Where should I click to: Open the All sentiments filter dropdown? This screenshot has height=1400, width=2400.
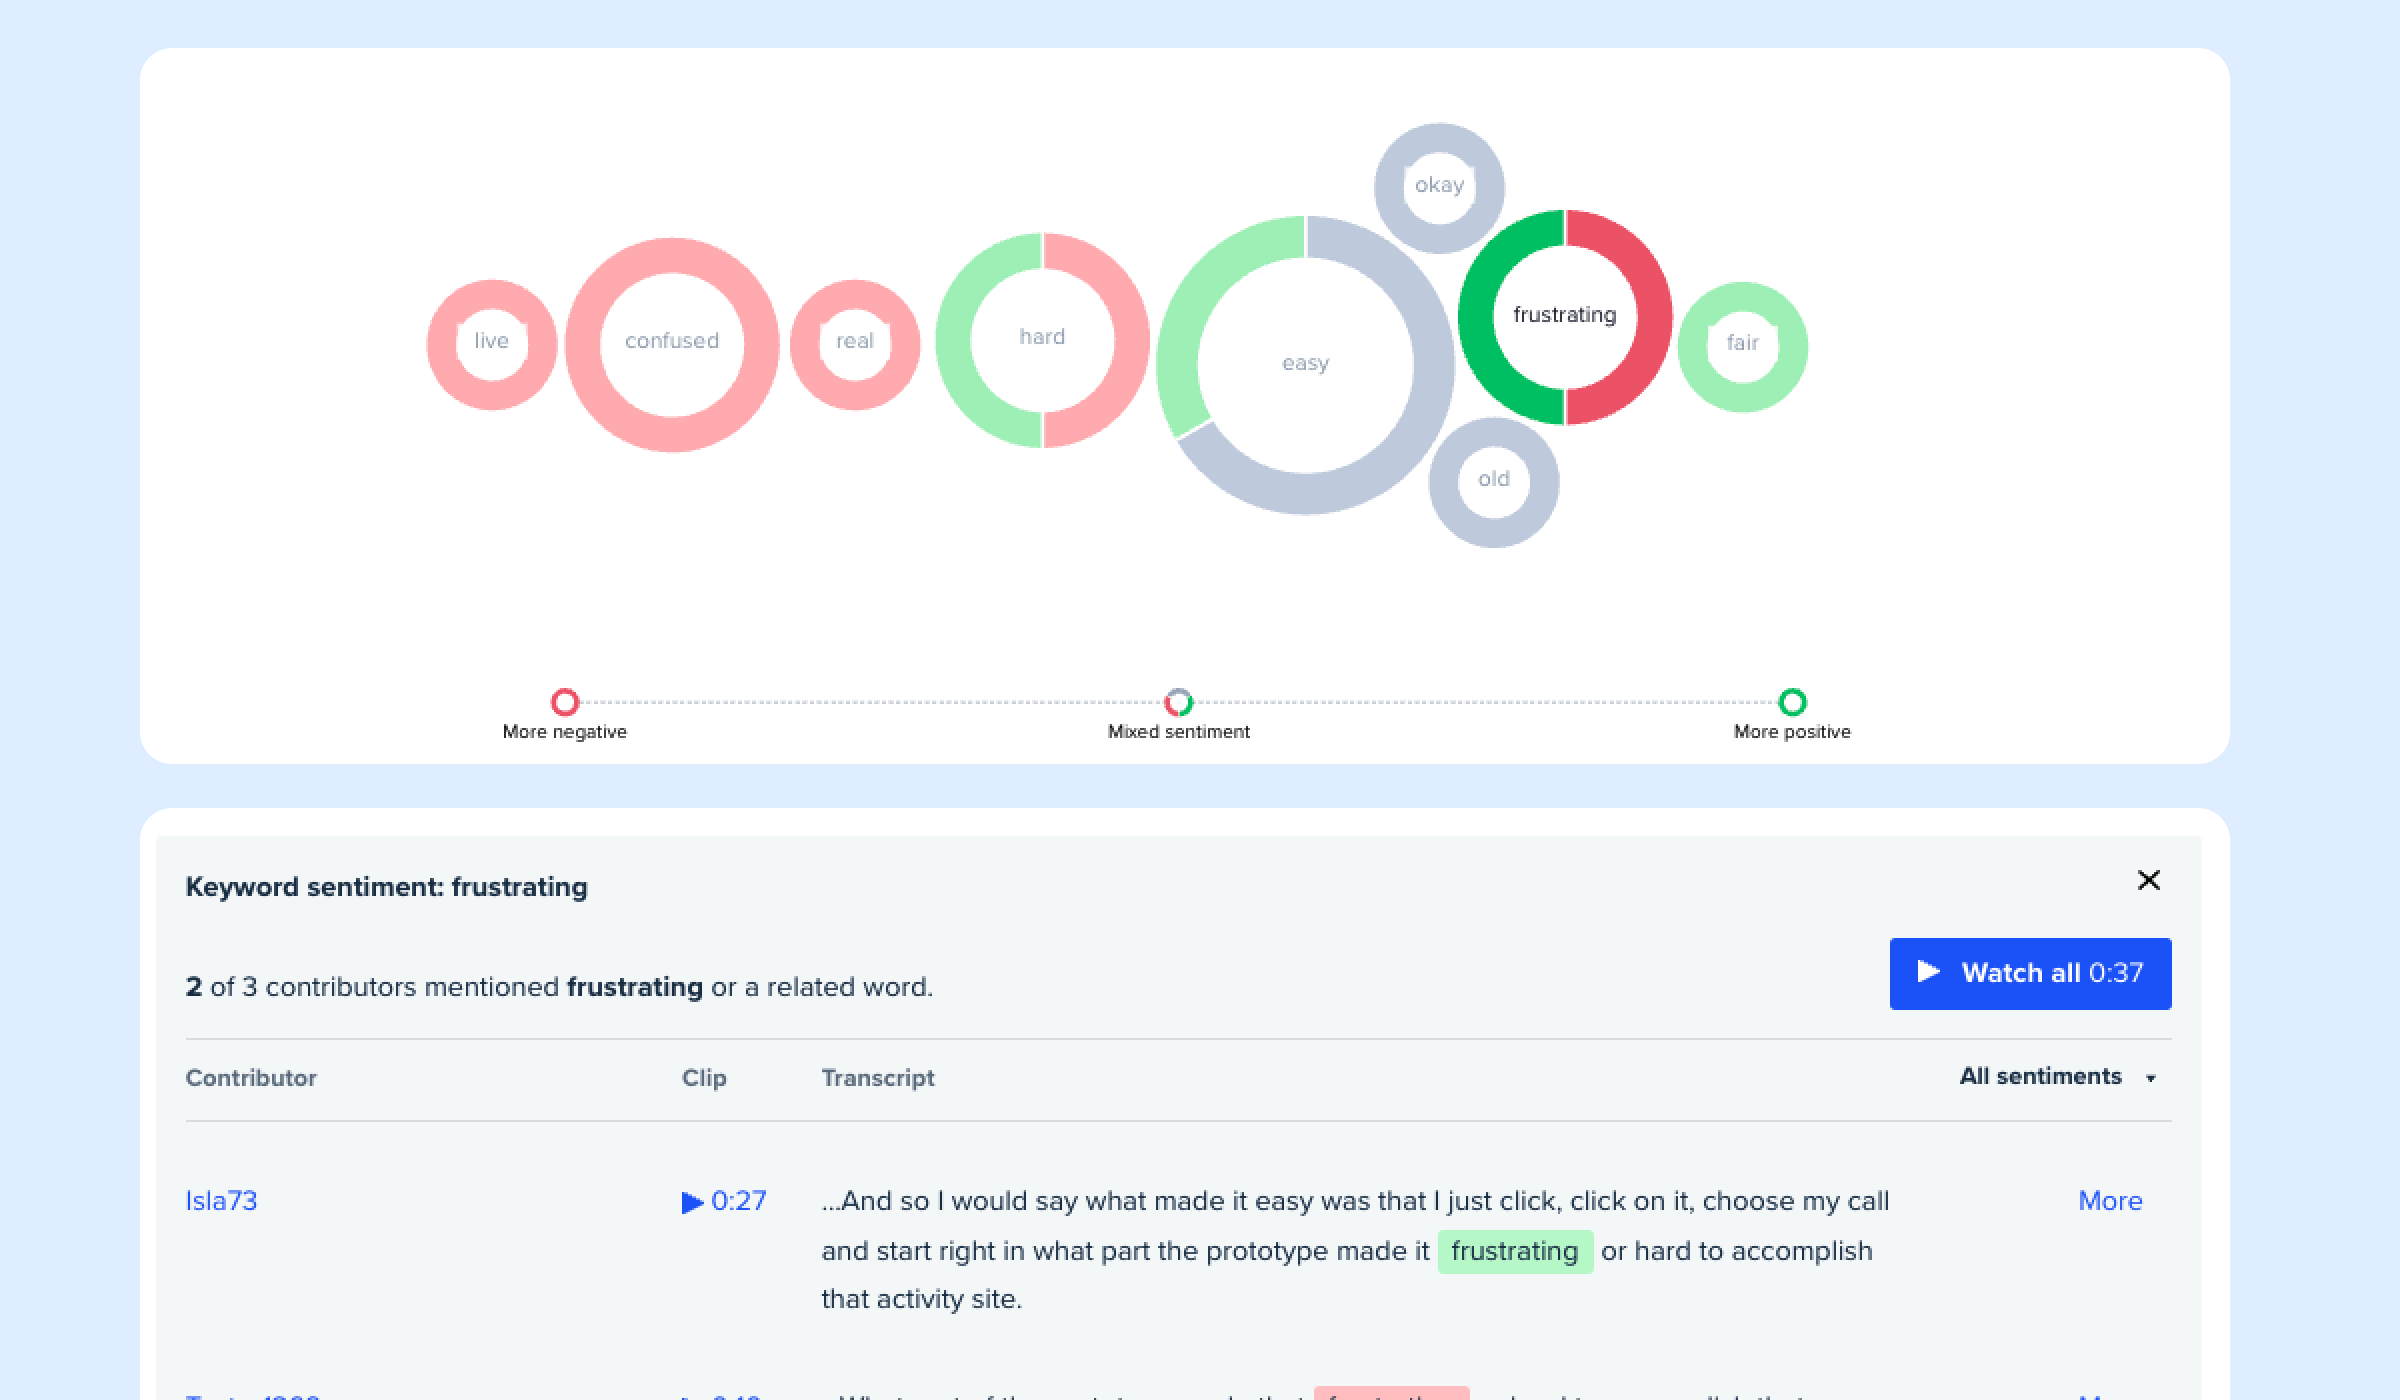tap(2057, 1077)
